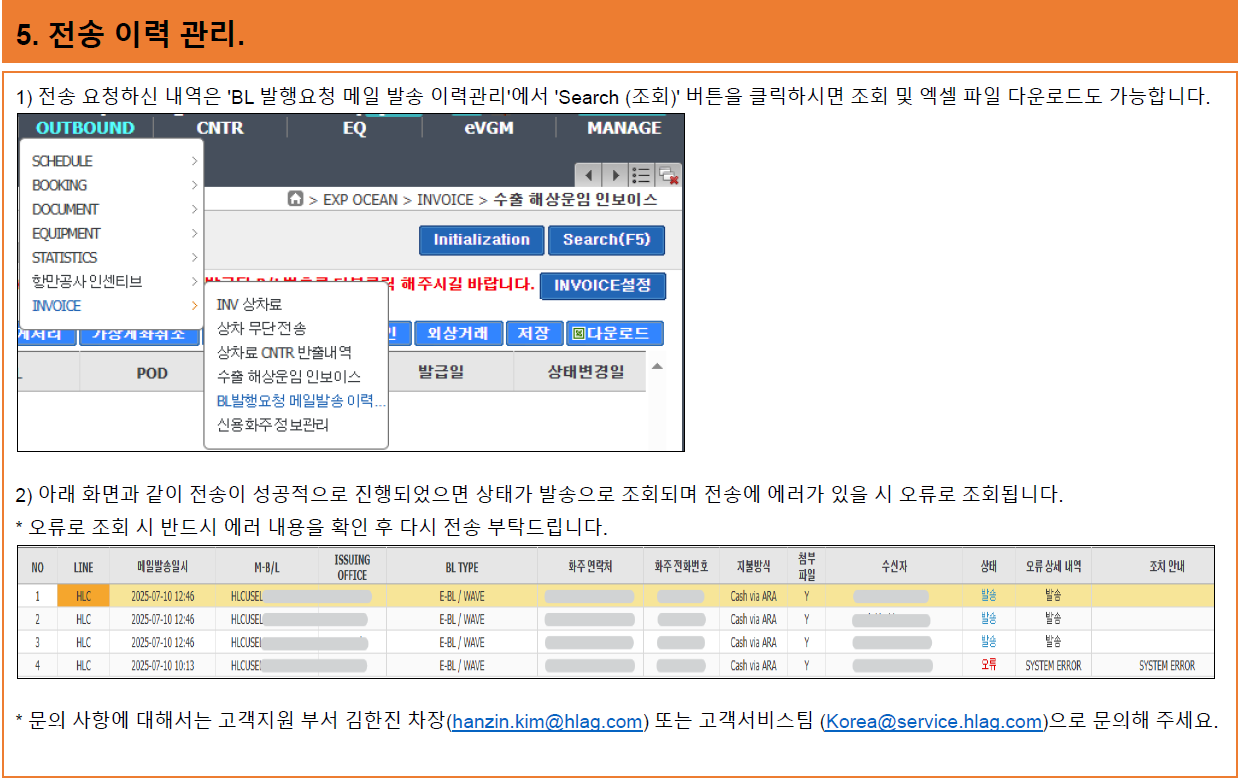Open the open-tabs list icon
The height and width of the screenshot is (780, 1242).
pos(641,175)
